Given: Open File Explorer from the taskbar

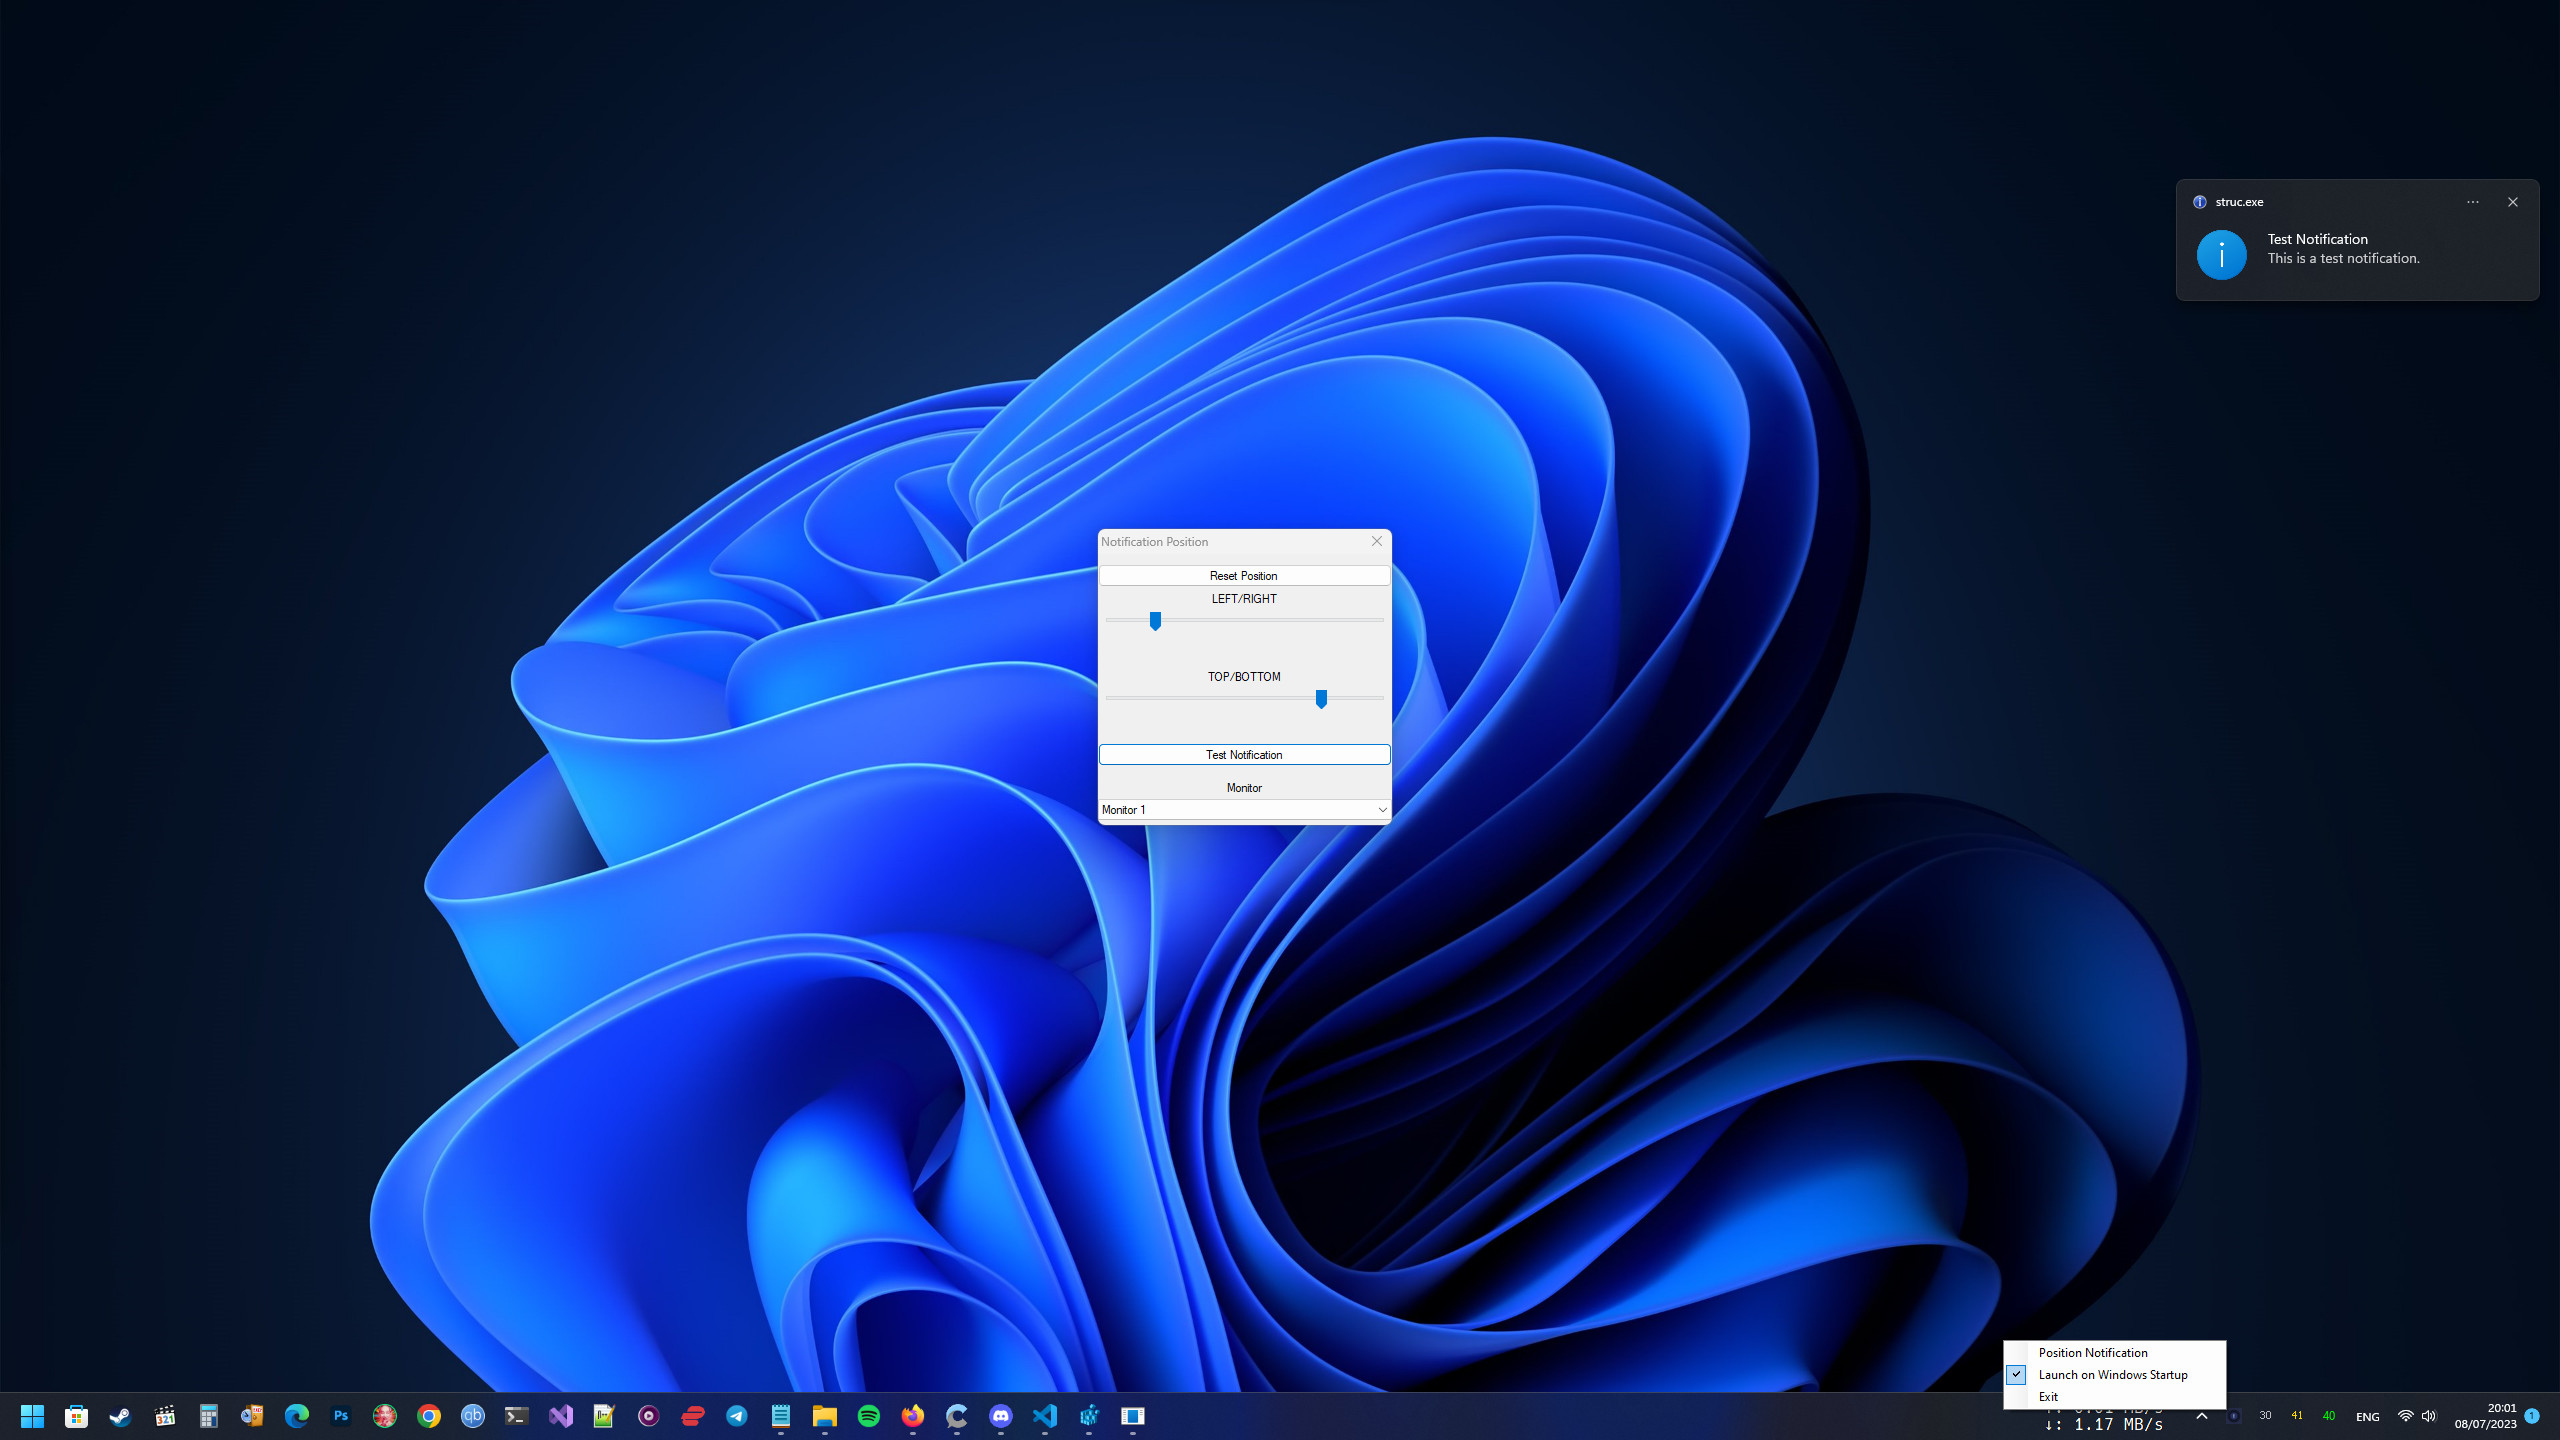Looking at the screenshot, I should point(824,1416).
